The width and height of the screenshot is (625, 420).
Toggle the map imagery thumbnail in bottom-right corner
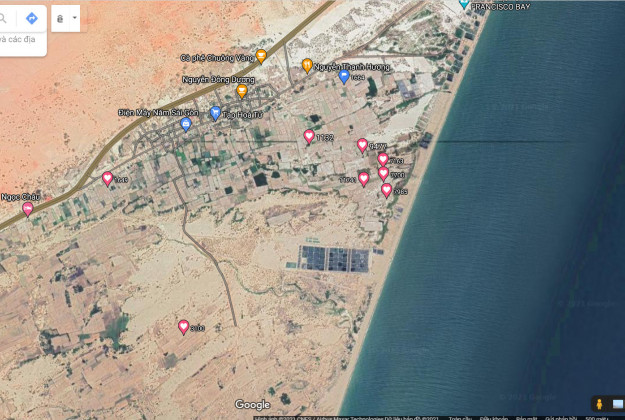point(618,404)
